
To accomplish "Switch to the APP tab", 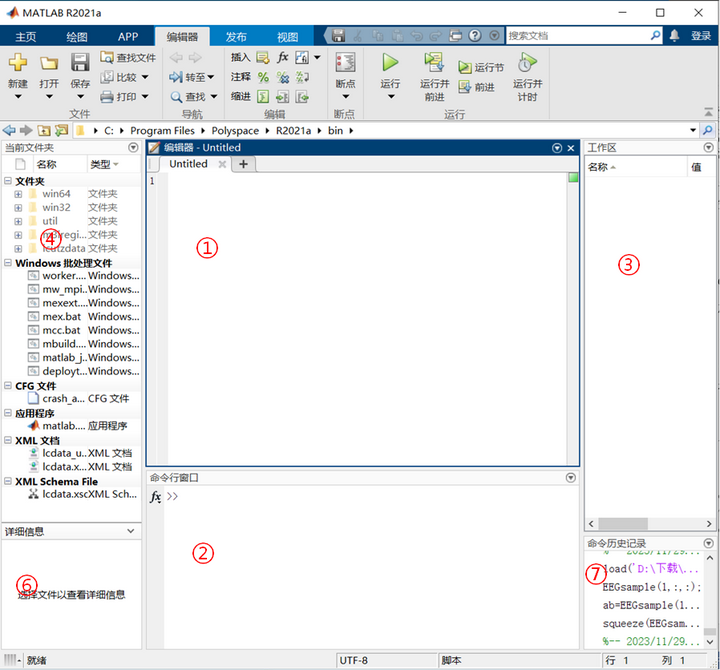I will (x=128, y=36).
